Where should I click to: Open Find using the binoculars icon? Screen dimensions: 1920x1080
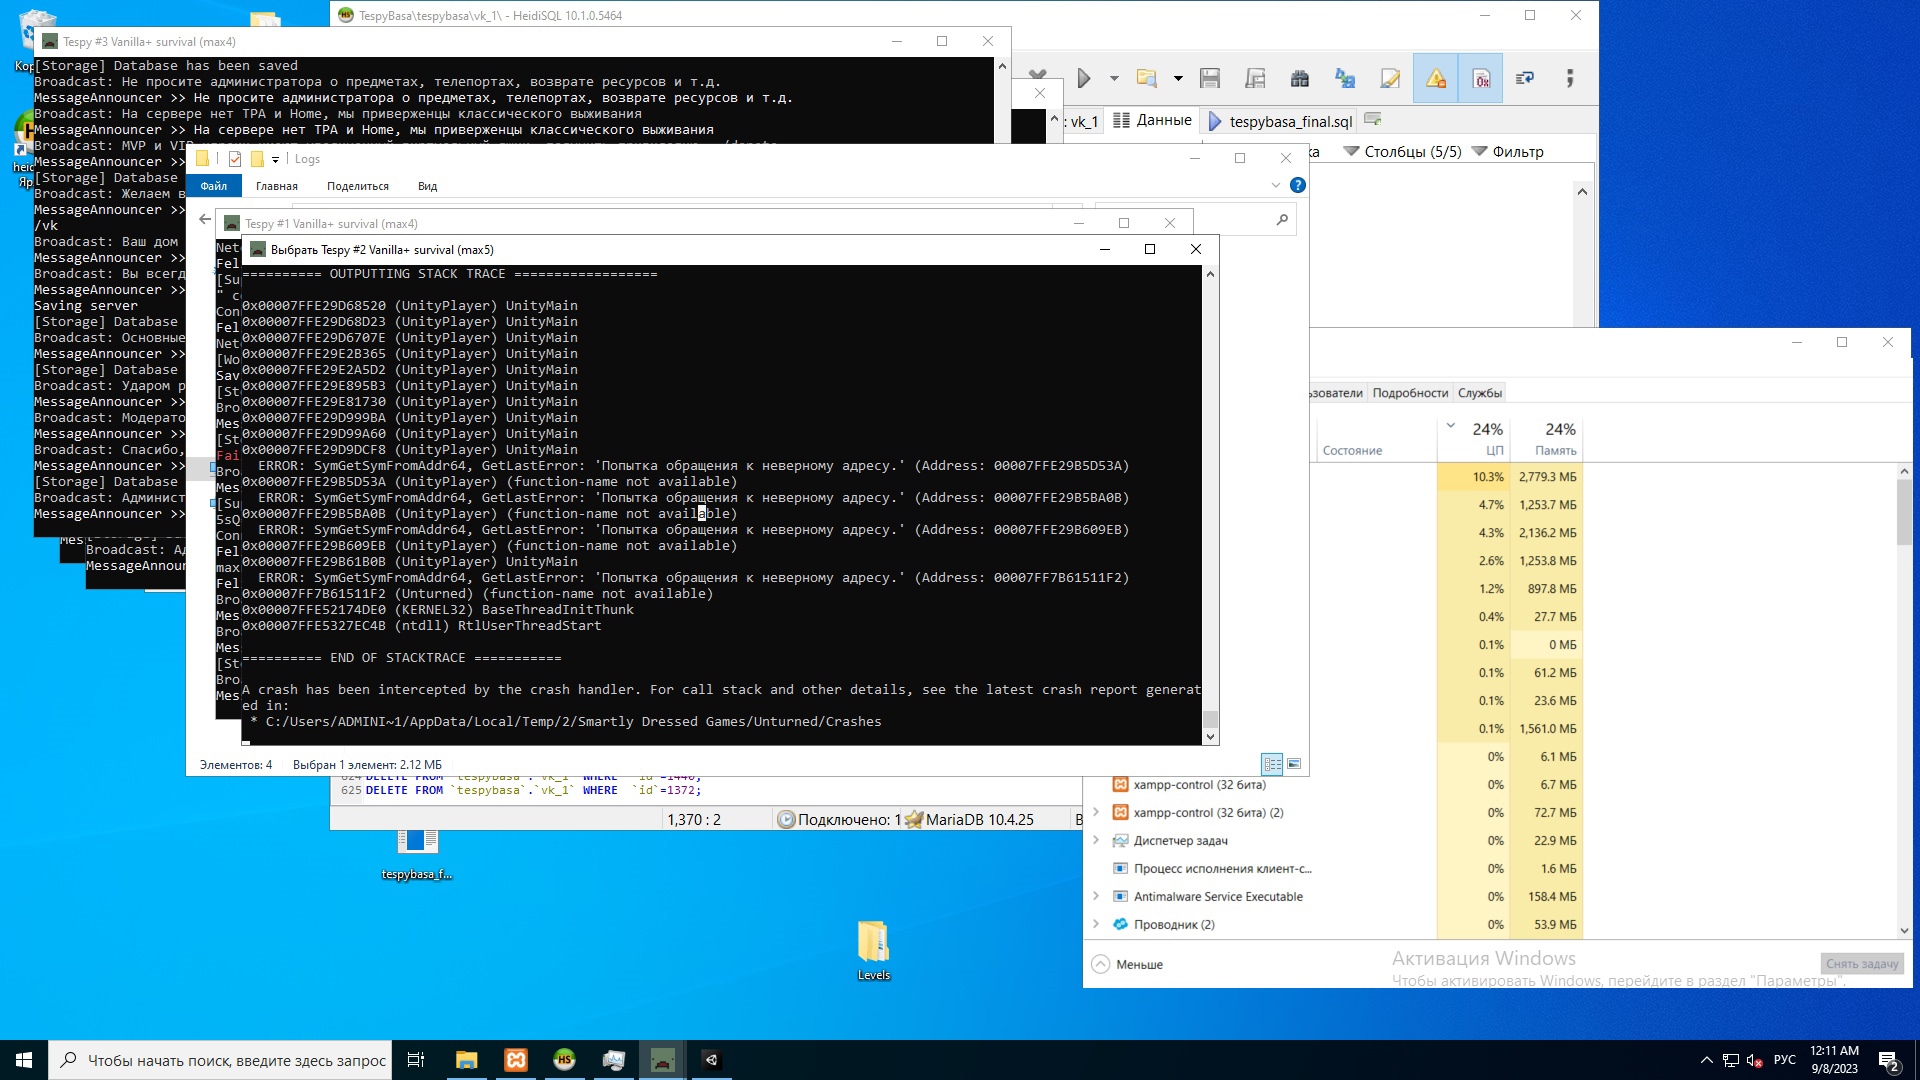[1298, 78]
